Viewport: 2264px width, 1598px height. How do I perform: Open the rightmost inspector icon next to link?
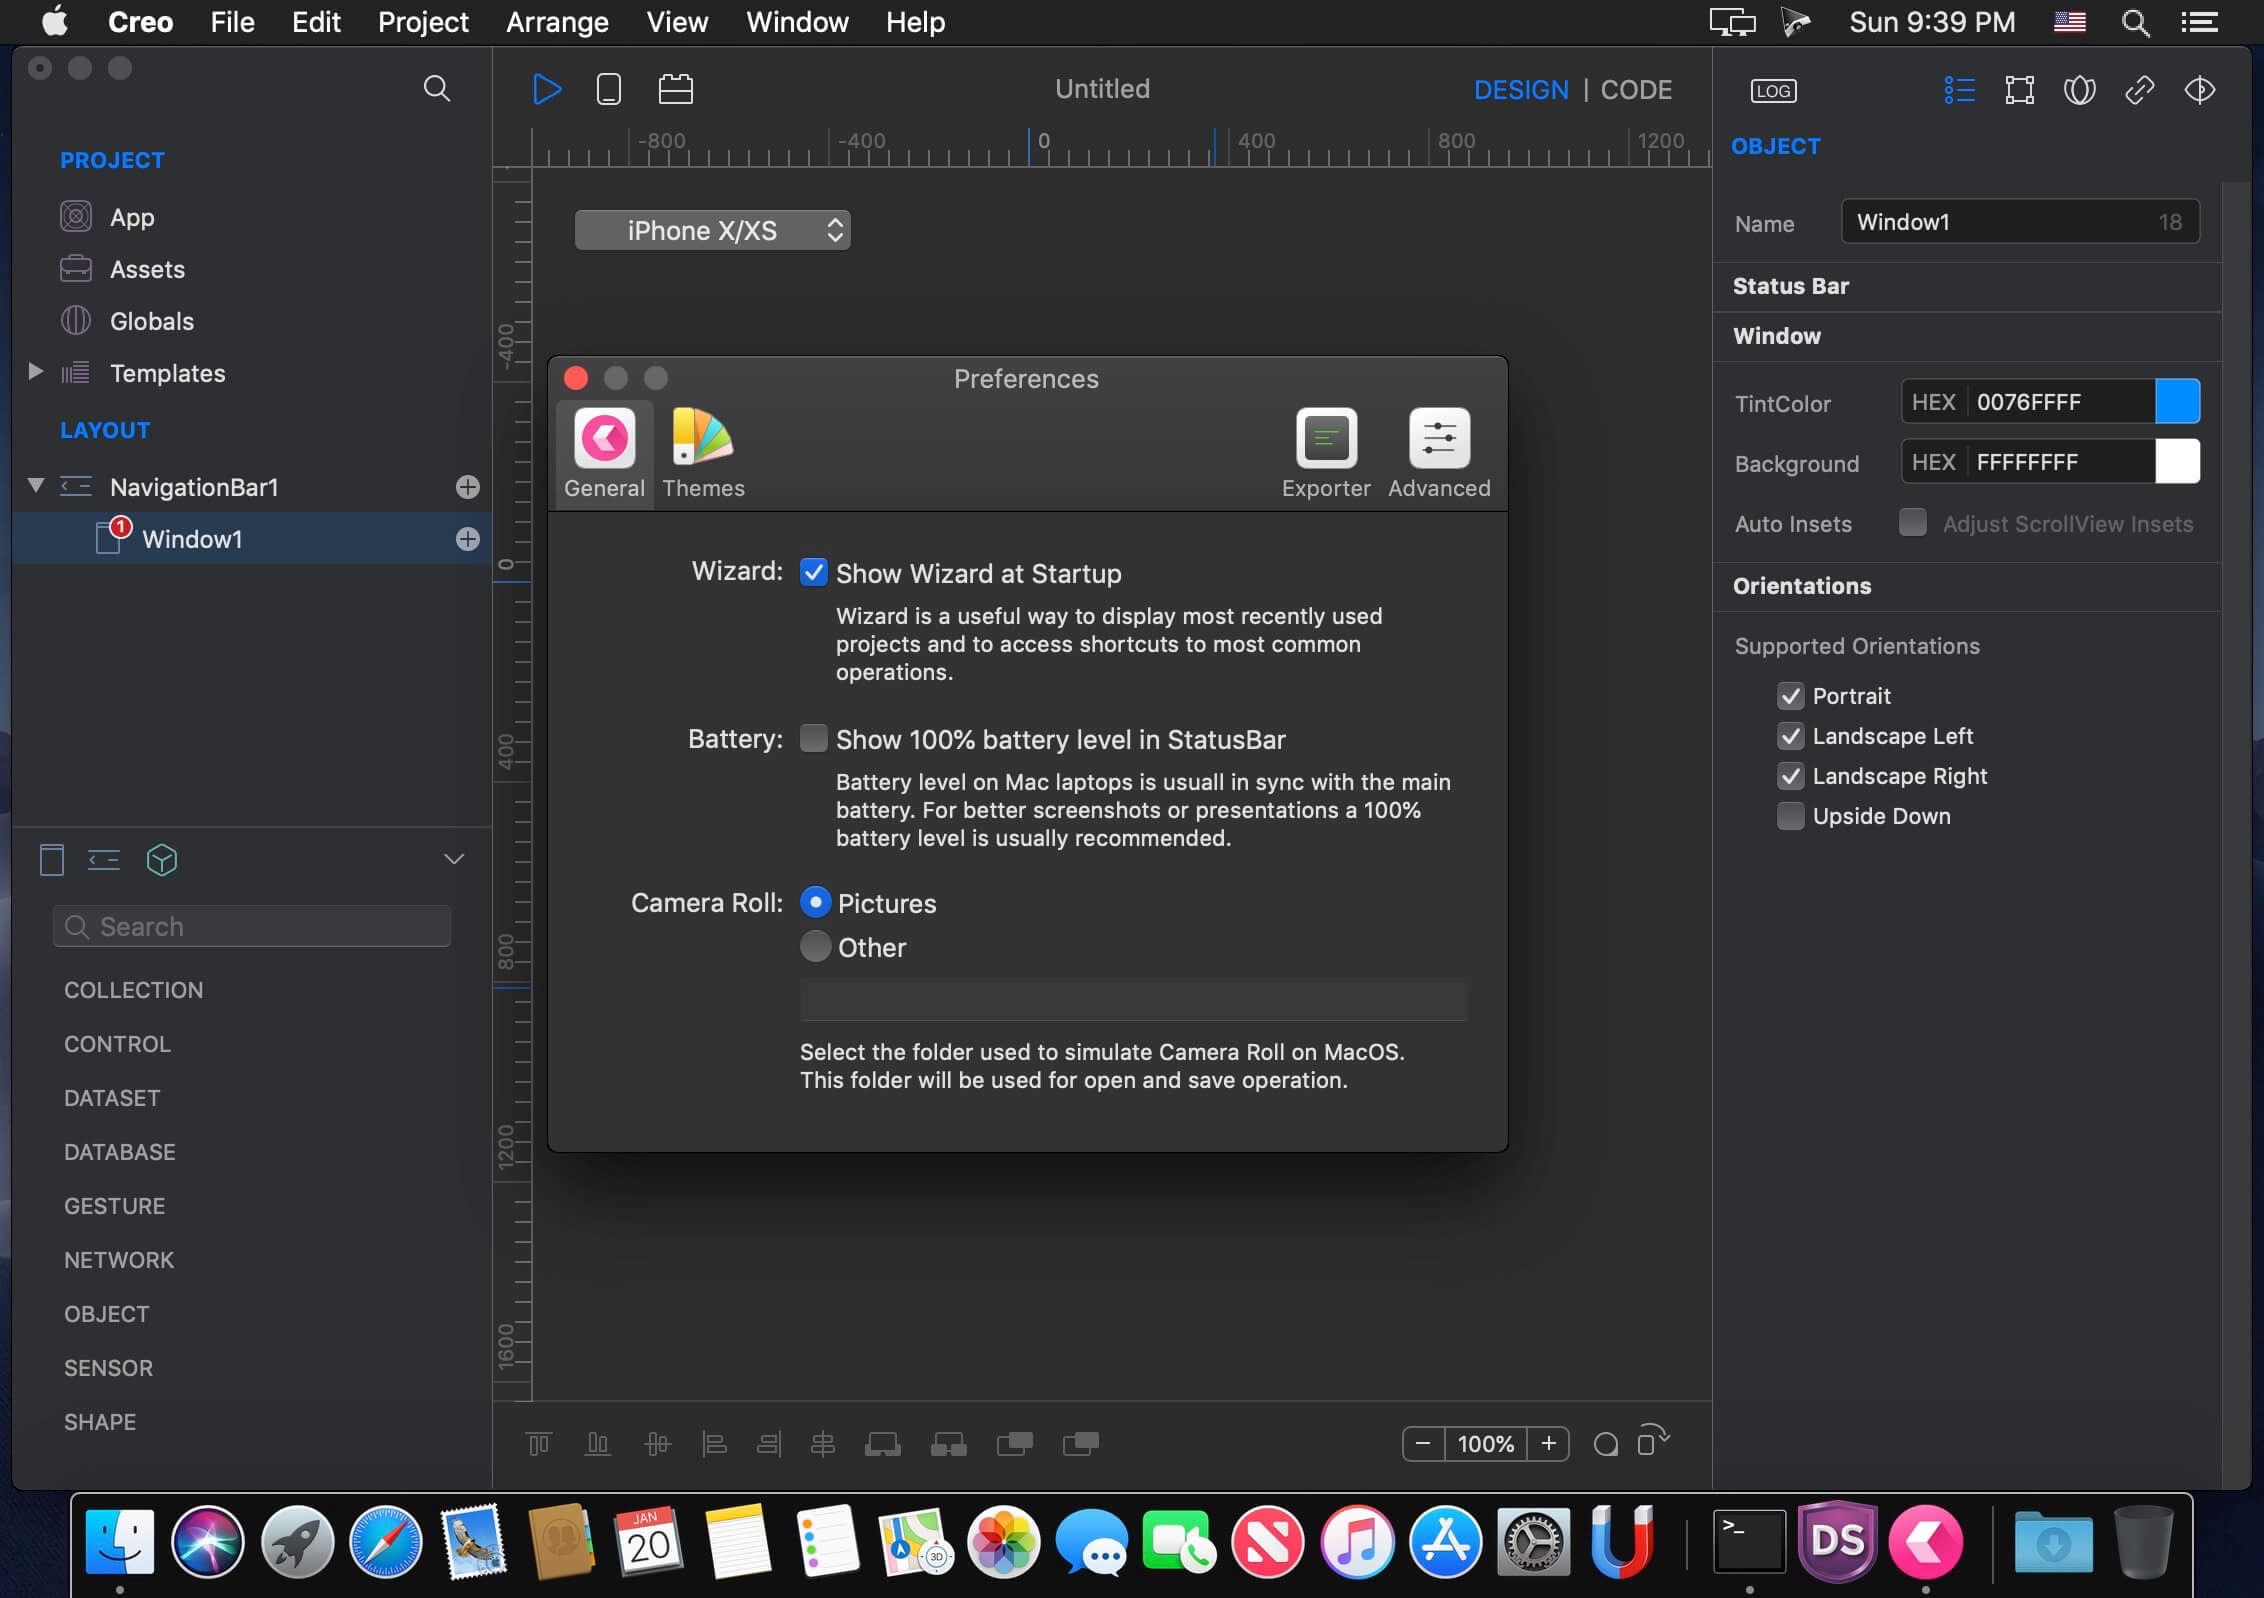pos(2199,90)
